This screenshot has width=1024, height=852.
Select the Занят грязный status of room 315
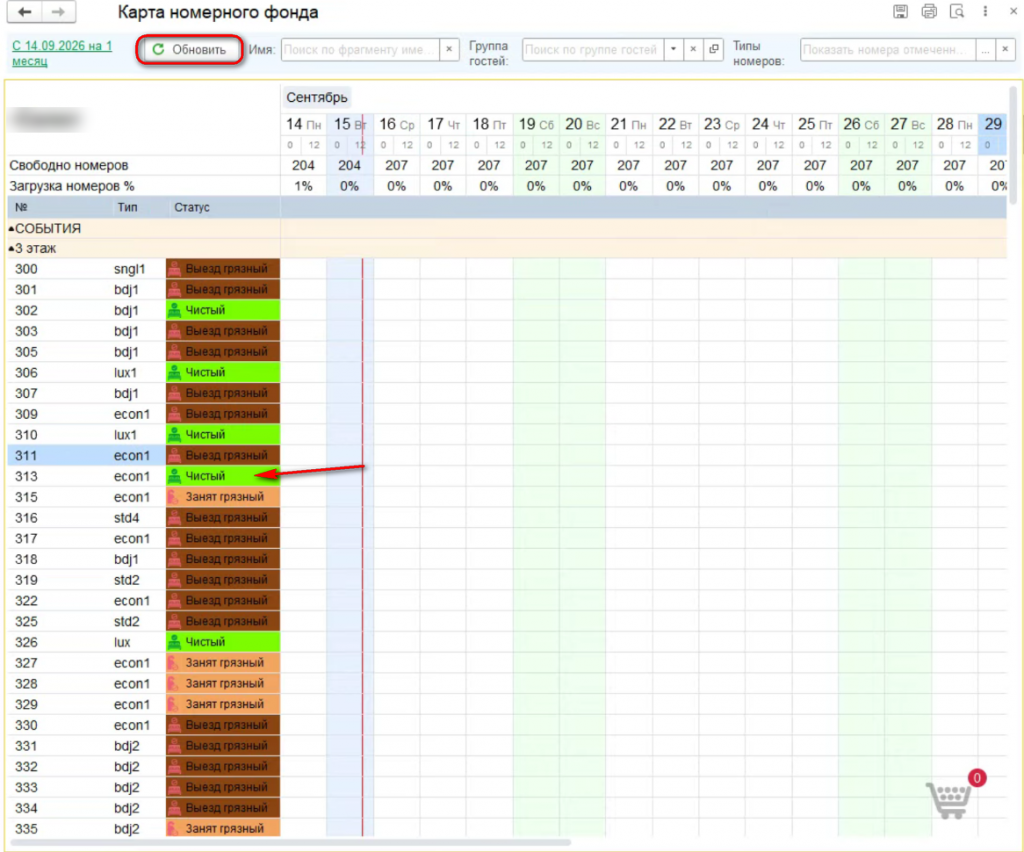tap(223, 497)
